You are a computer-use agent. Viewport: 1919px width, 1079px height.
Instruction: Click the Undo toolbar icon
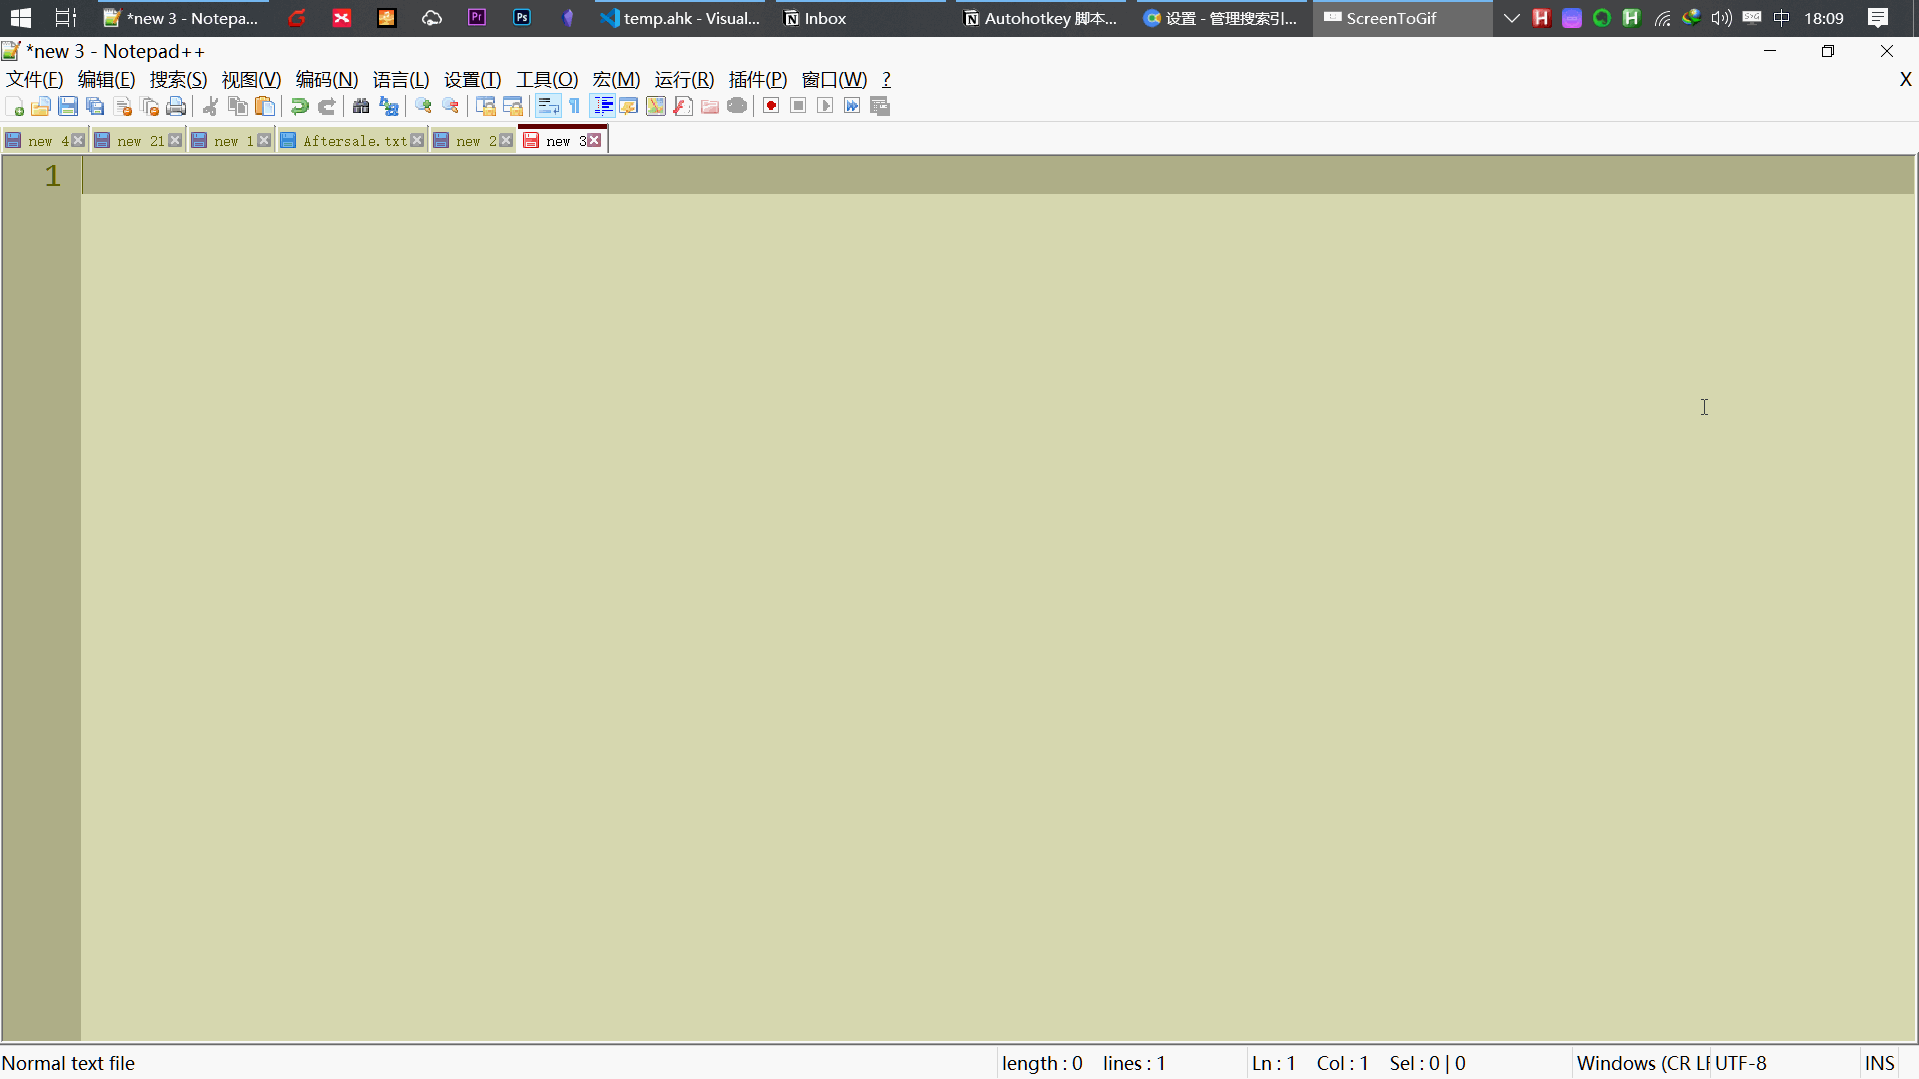(299, 107)
